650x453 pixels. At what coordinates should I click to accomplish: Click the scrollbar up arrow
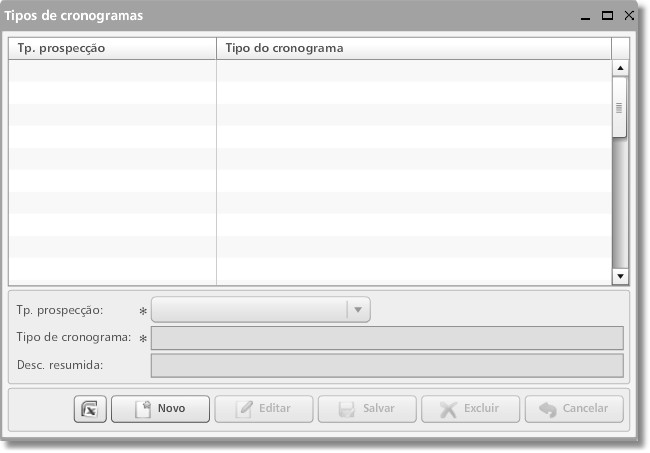[x=620, y=68]
